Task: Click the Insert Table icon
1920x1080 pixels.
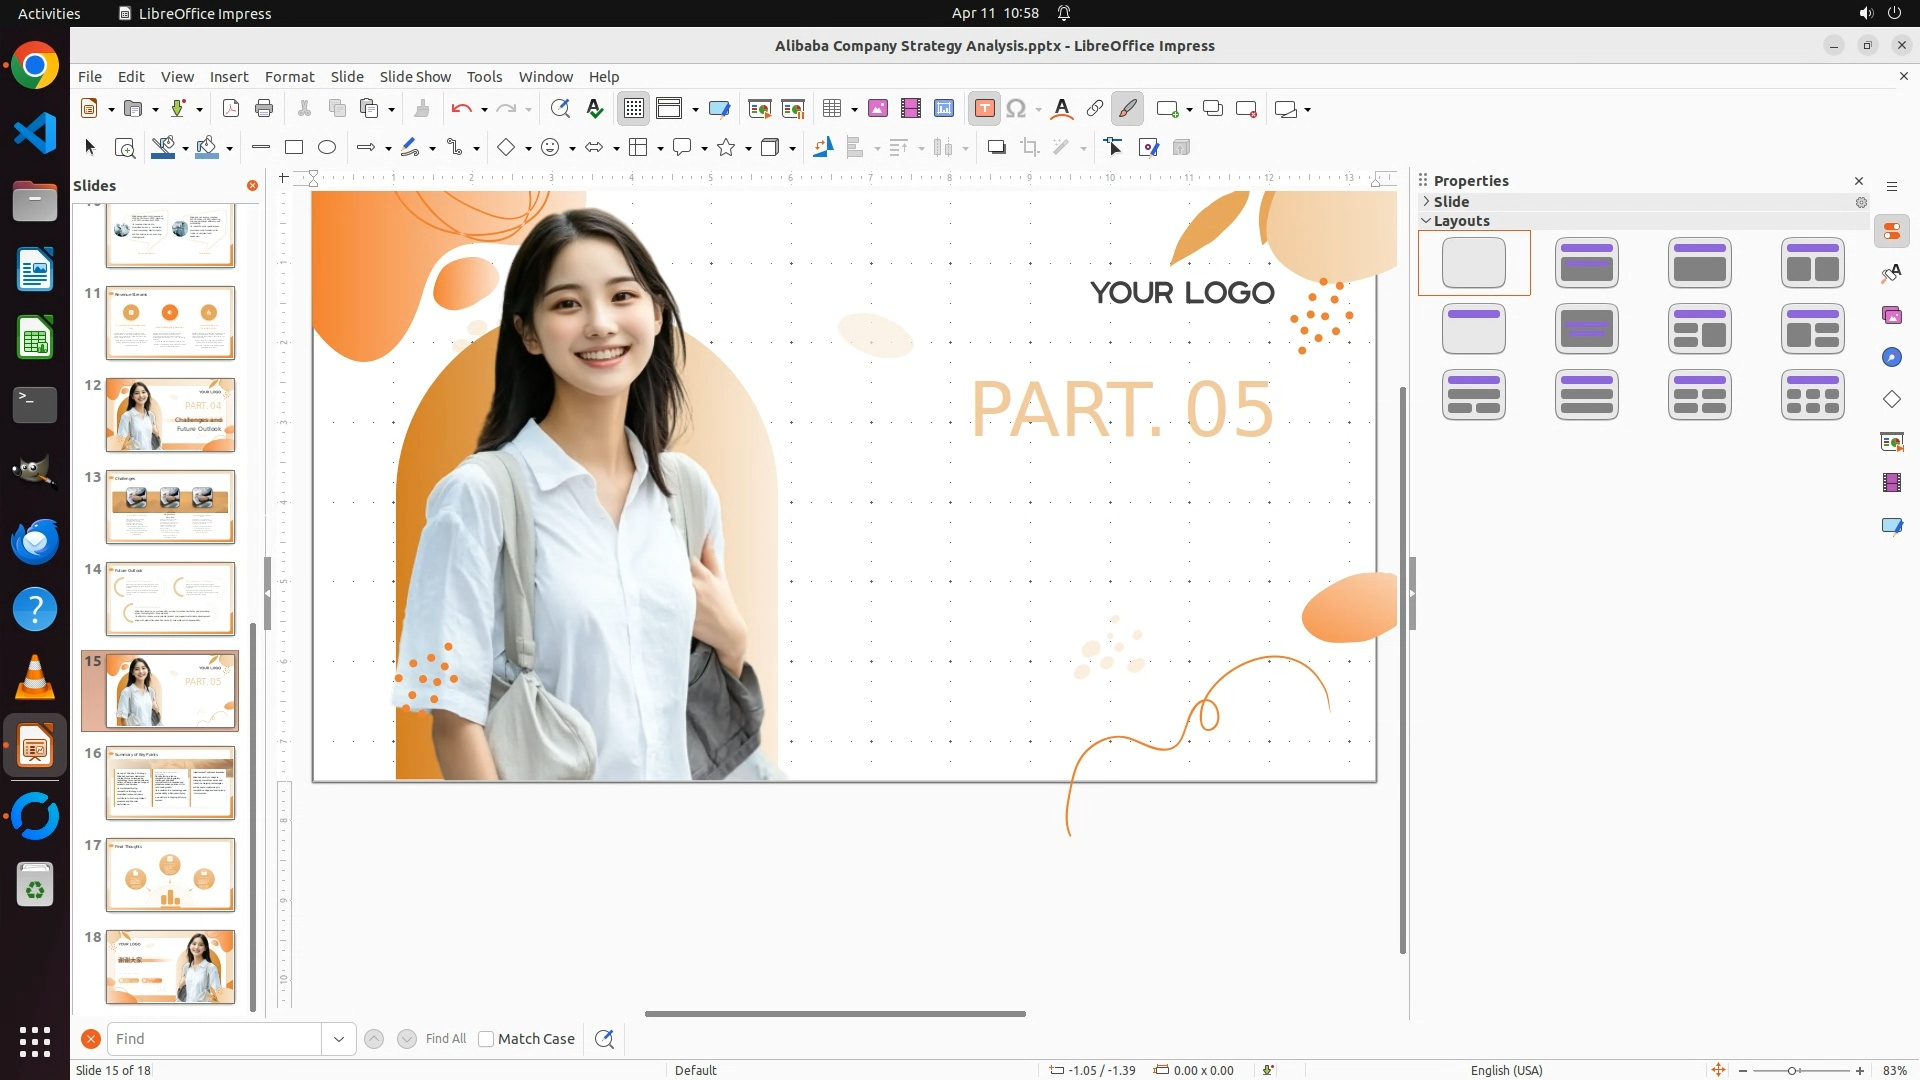Action: coord(832,109)
